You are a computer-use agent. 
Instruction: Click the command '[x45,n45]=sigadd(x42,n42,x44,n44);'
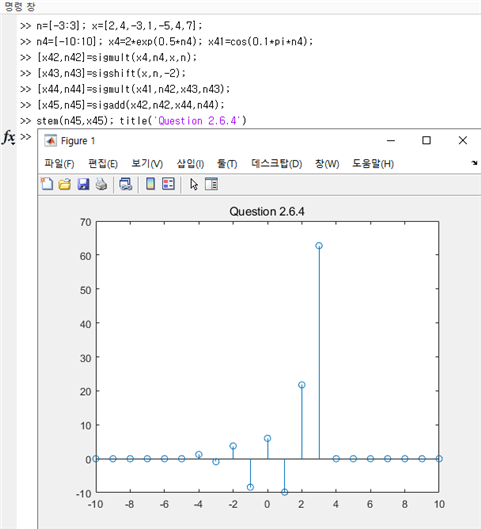pyautogui.click(x=131, y=105)
